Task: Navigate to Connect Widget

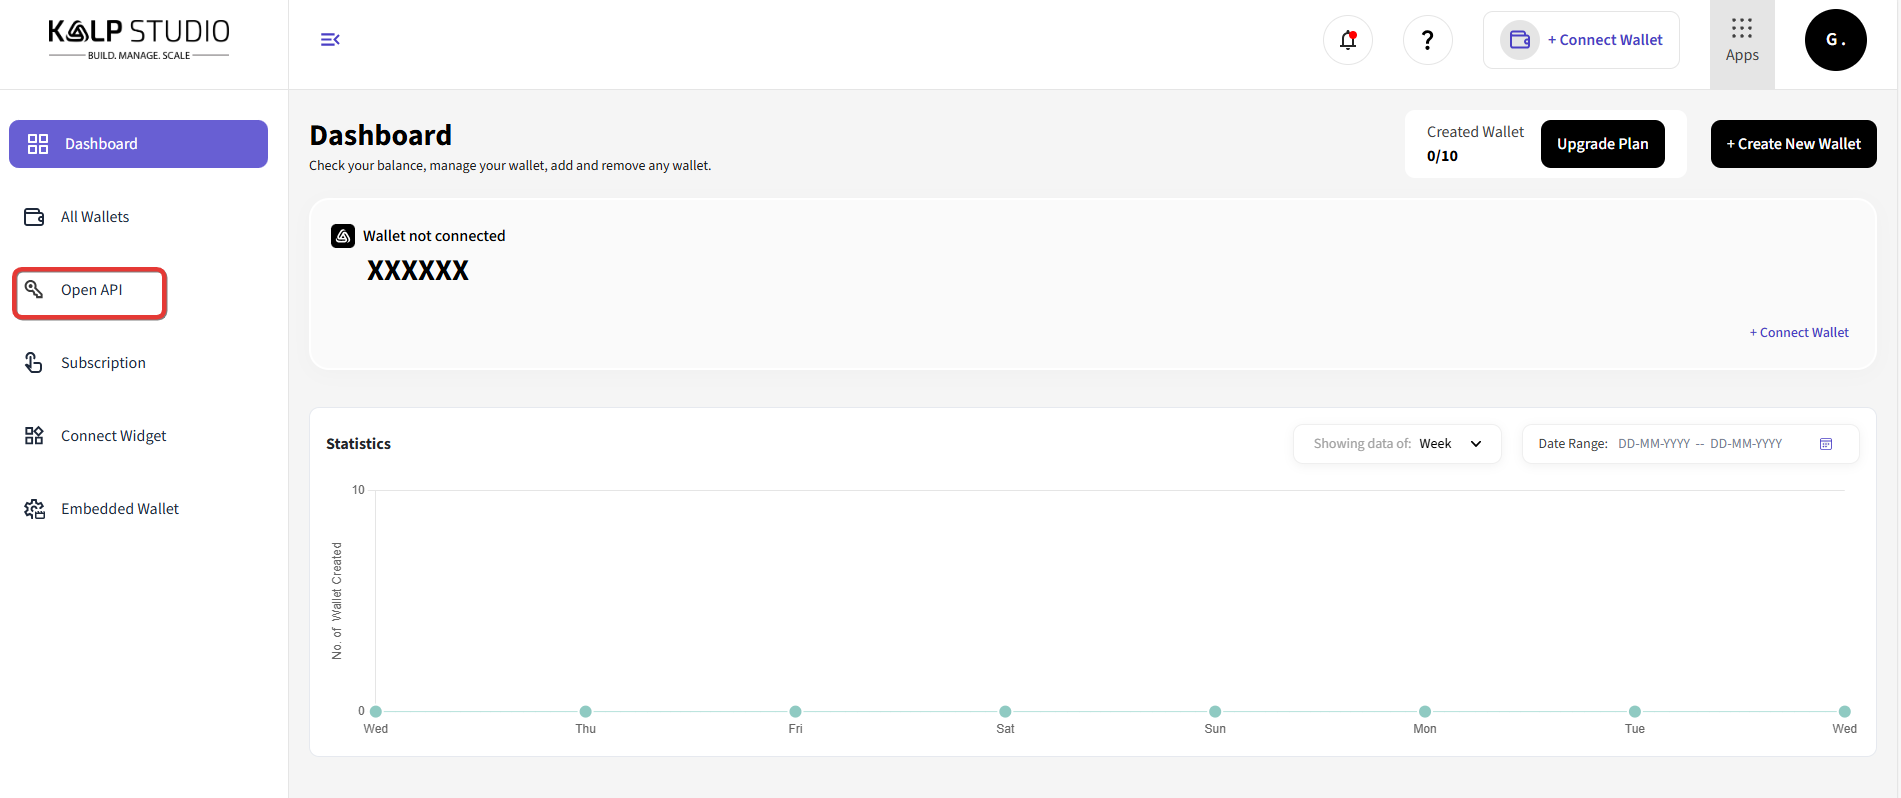Action: (x=113, y=436)
